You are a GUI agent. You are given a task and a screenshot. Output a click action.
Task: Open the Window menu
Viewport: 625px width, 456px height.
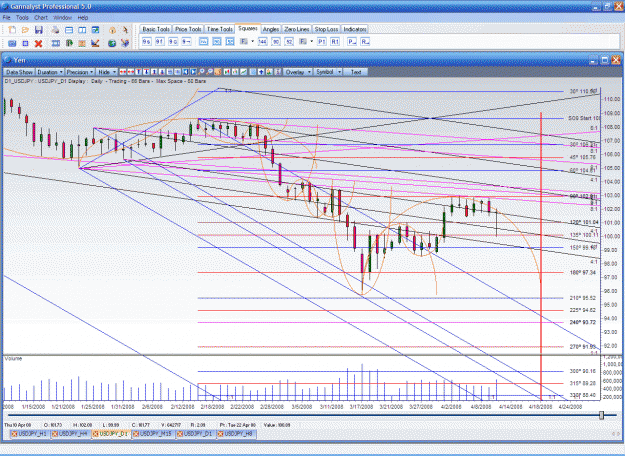tap(62, 18)
